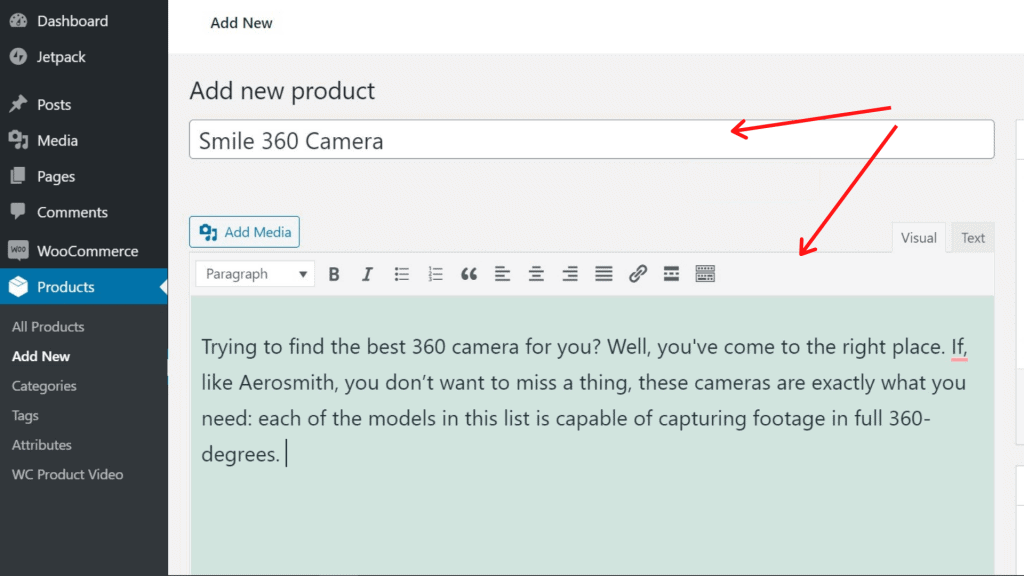Switch to the Visual editor tab

918,238
